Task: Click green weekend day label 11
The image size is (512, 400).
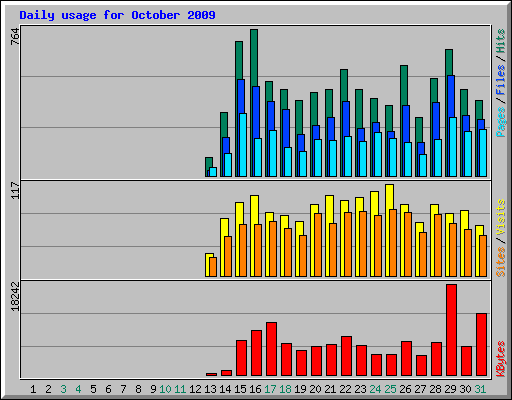Action: coord(180,389)
